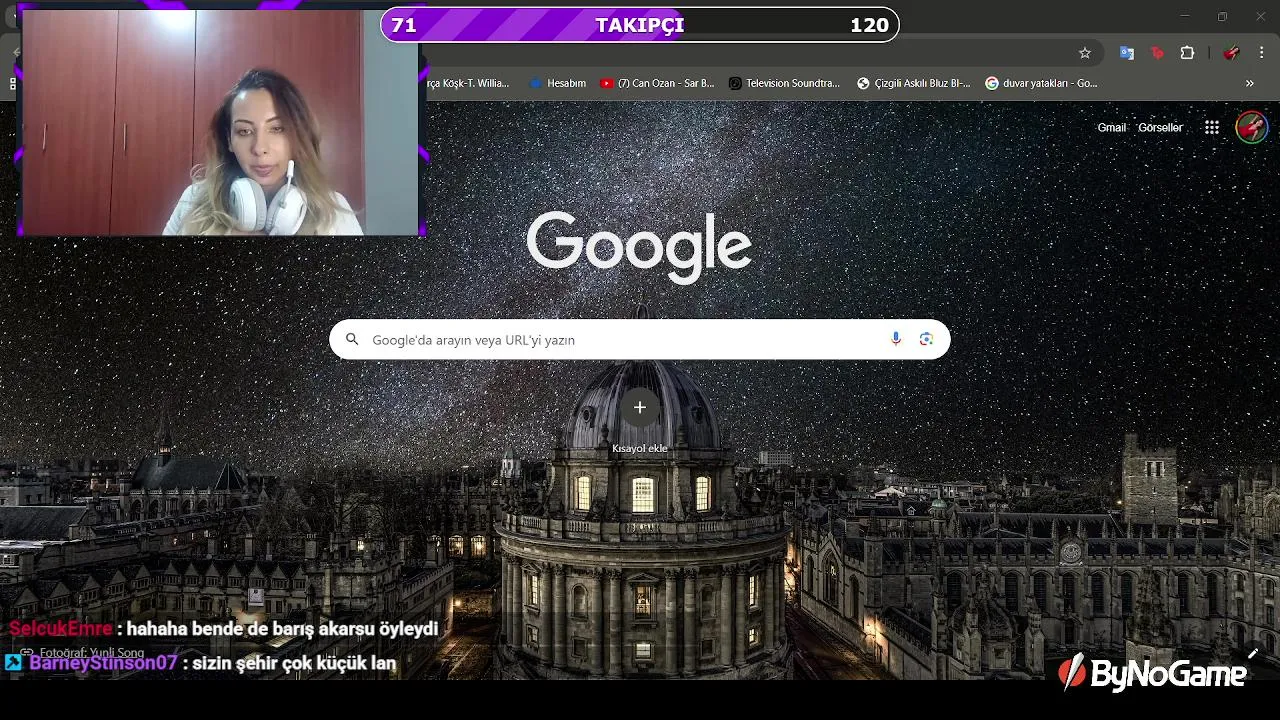Open the duvar yatakları Google bookmark

point(1041,83)
